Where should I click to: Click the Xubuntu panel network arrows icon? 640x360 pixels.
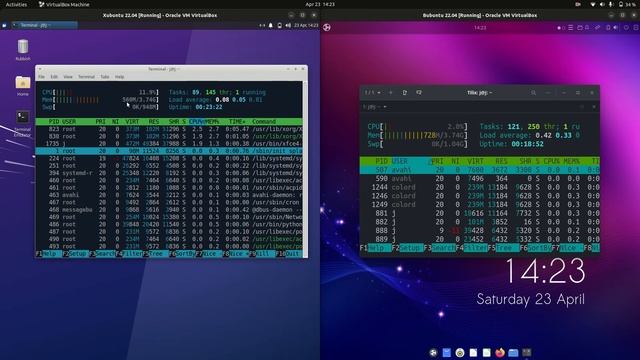[262, 25]
